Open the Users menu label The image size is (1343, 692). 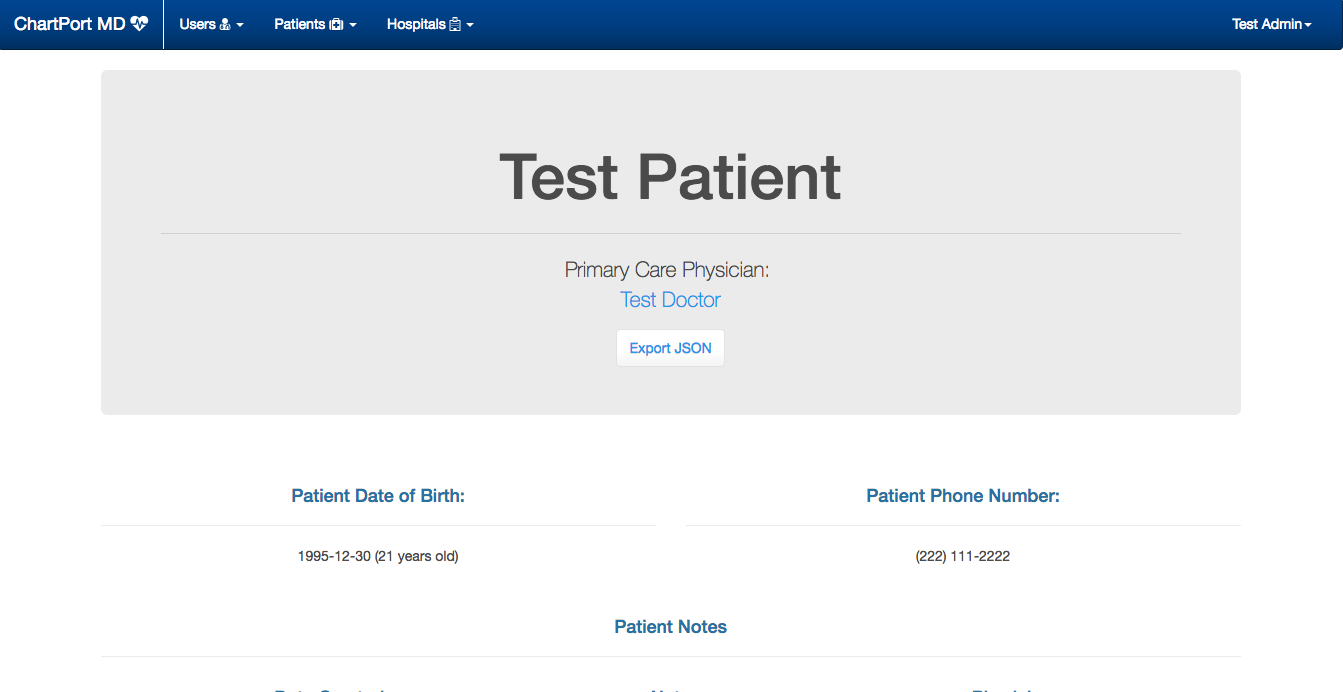197,24
